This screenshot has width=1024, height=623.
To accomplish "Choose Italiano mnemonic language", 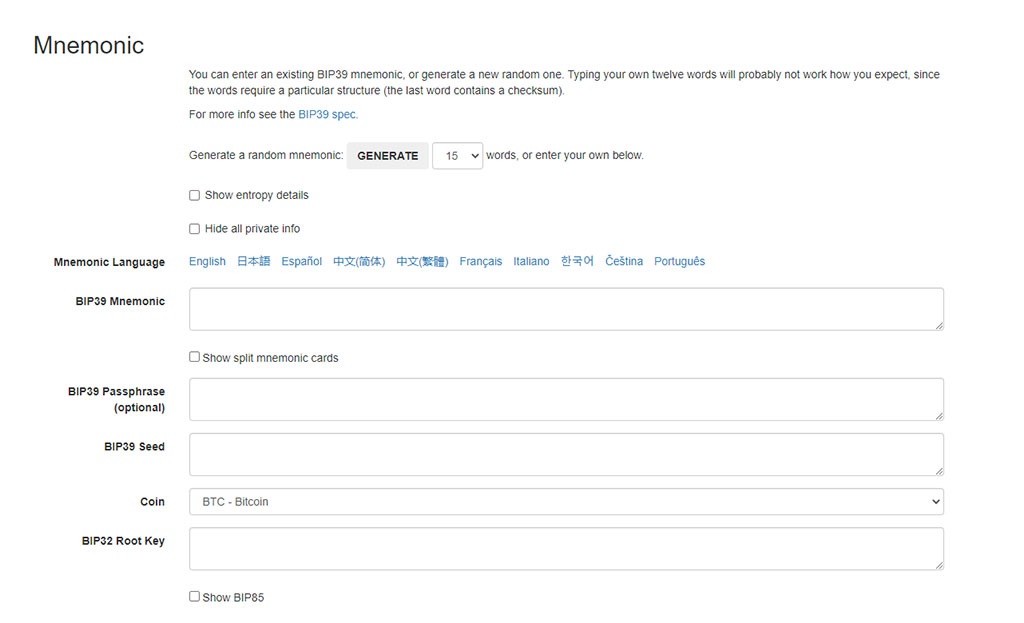I will [531, 261].
